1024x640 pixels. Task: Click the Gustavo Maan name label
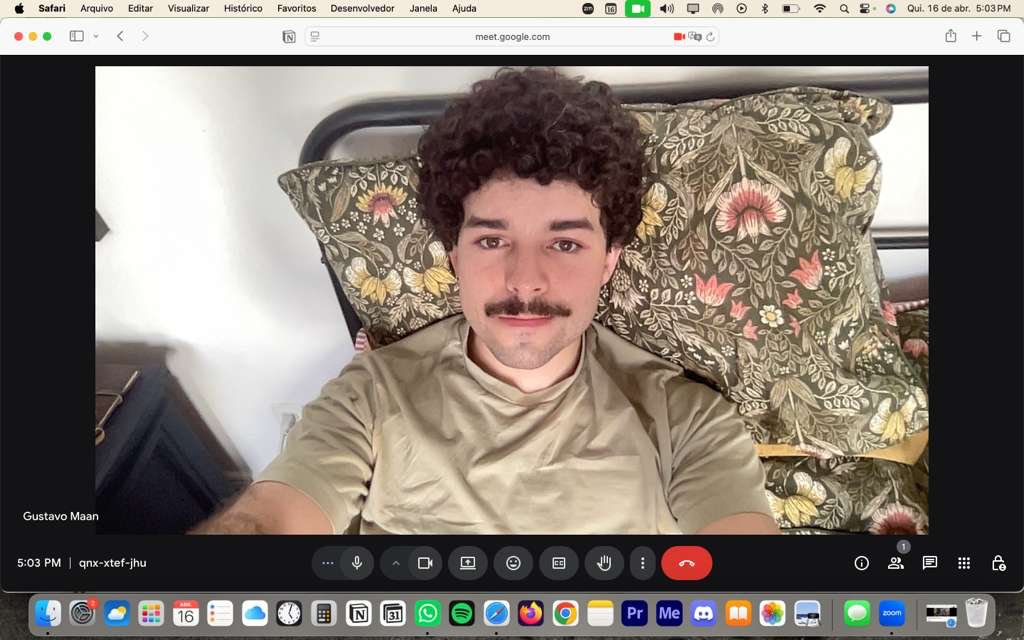pos(61,516)
